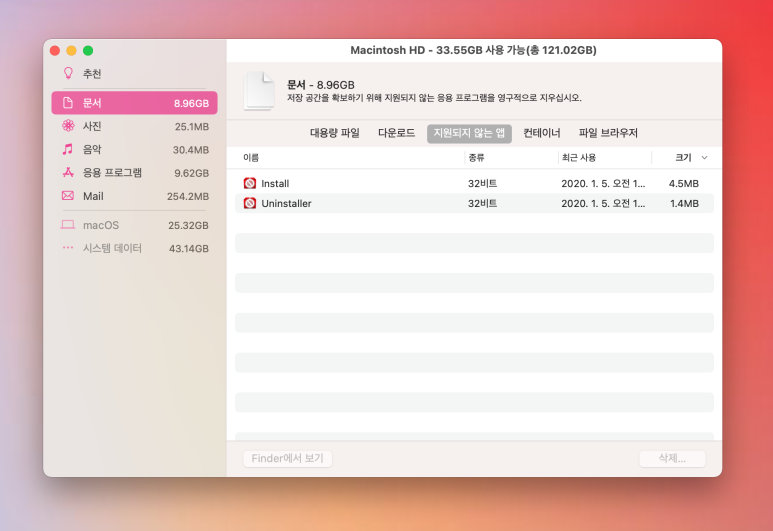The image size is (773, 531).
Task: Switch to the 다운로드 tab
Action: [396, 133]
